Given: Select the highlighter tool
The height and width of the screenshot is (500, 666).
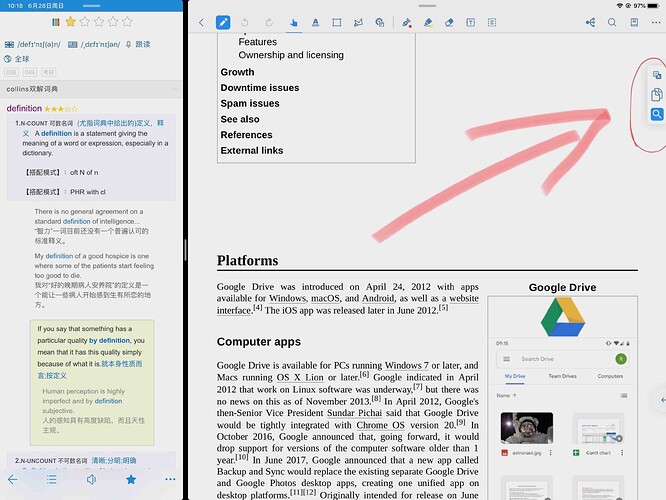Looking at the screenshot, I should pos(428,23).
